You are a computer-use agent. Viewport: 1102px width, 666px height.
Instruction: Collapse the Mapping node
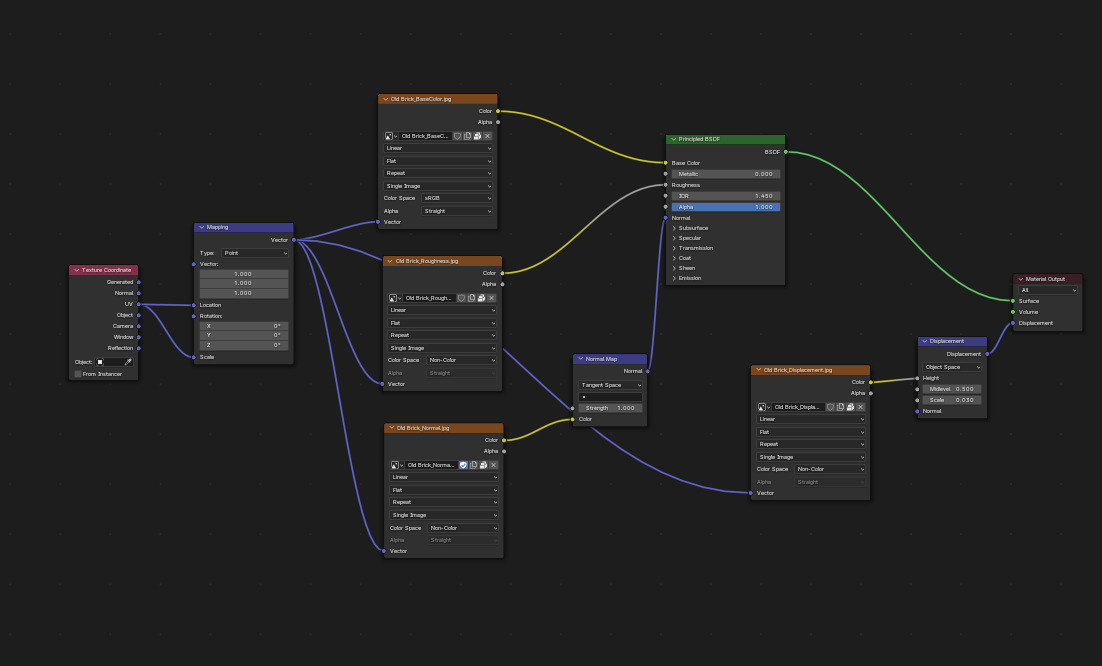pos(202,228)
